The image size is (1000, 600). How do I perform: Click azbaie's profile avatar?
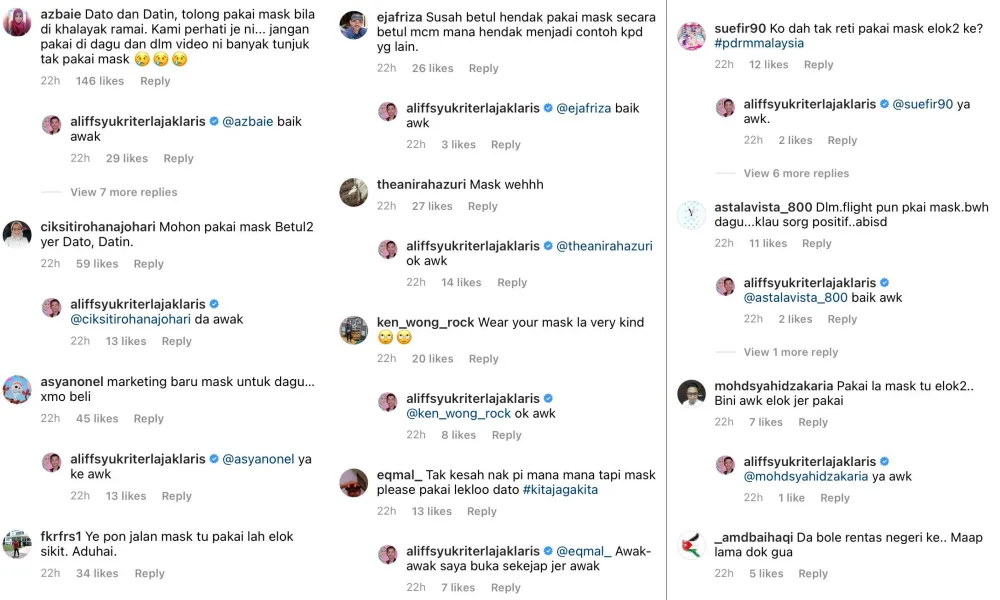point(17,22)
